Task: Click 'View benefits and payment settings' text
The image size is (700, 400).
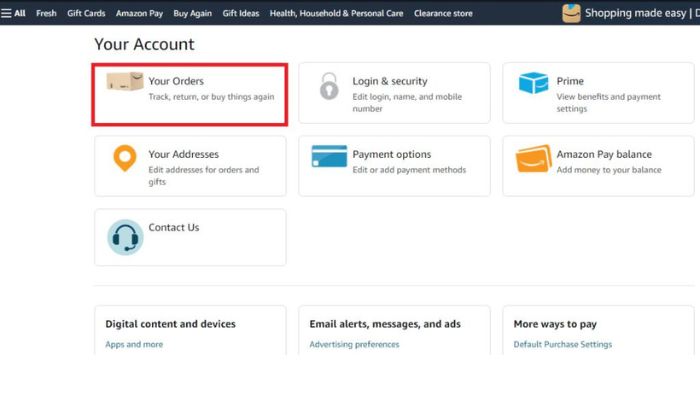Action: 608,103
